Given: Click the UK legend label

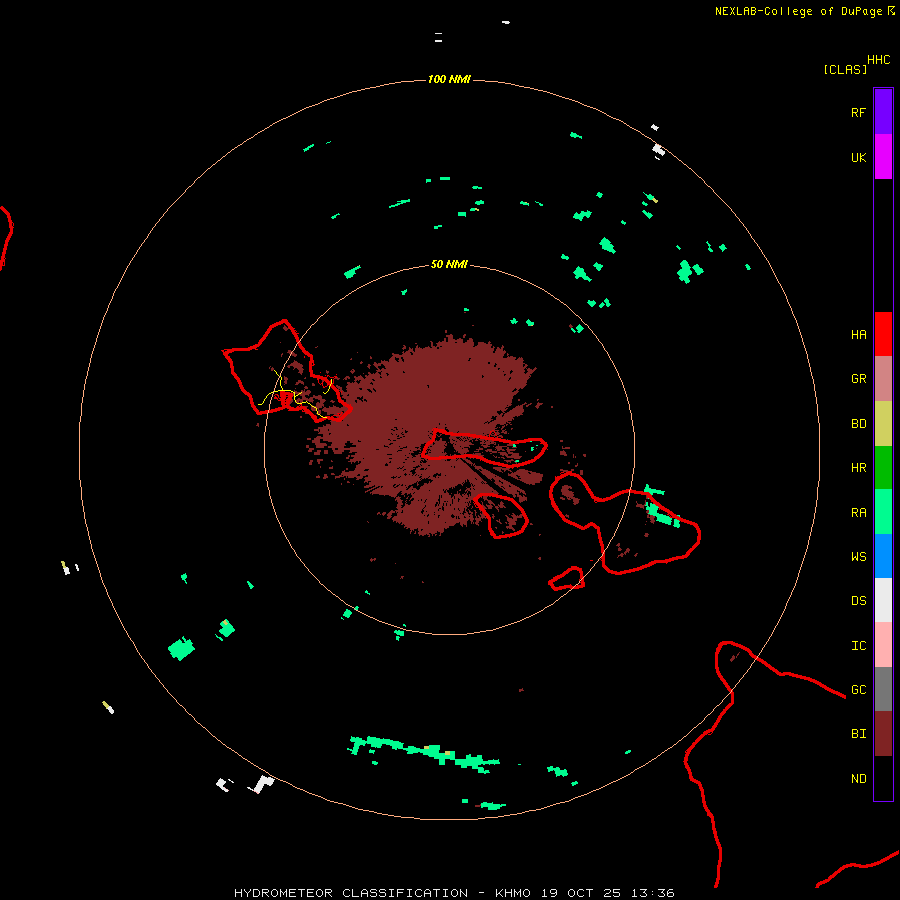Looking at the screenshot, I should 858,157.
